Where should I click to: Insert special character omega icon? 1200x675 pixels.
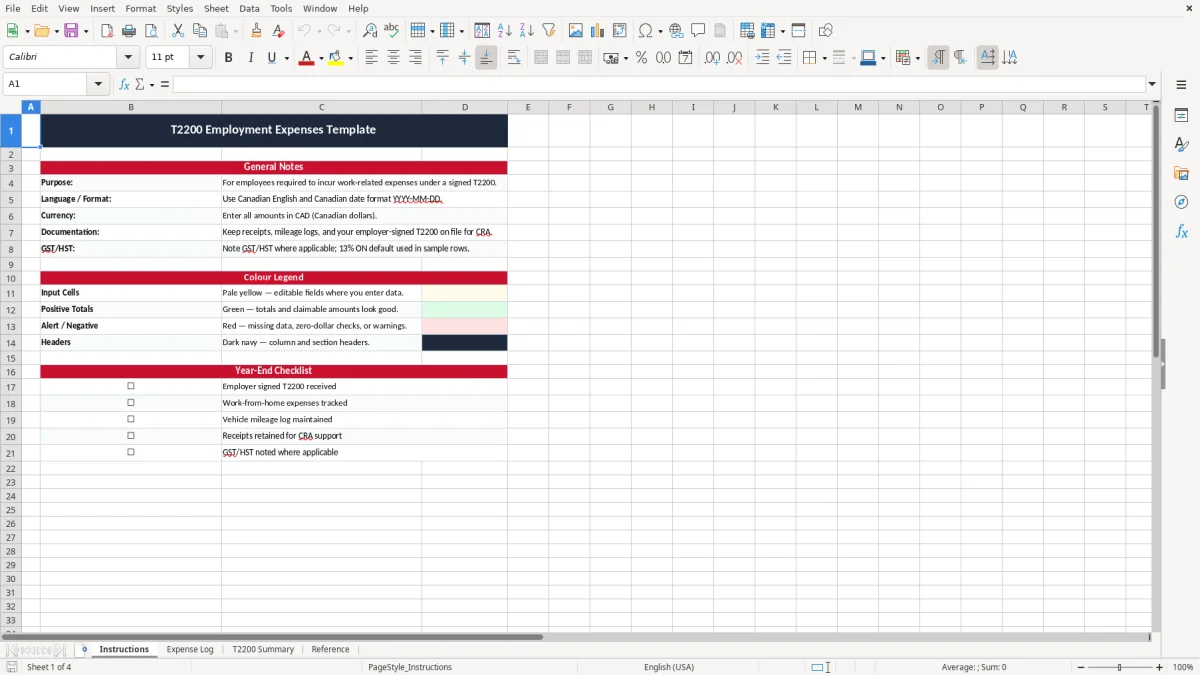pyautogui.click(x=646, y=31)
